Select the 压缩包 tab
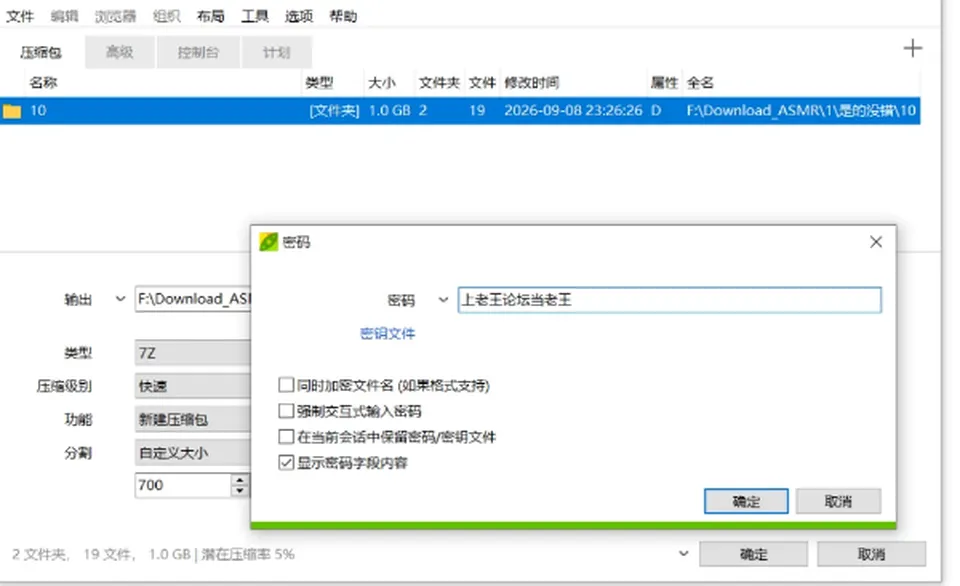The width and height of the screenshot is (960, 586). 41,52
